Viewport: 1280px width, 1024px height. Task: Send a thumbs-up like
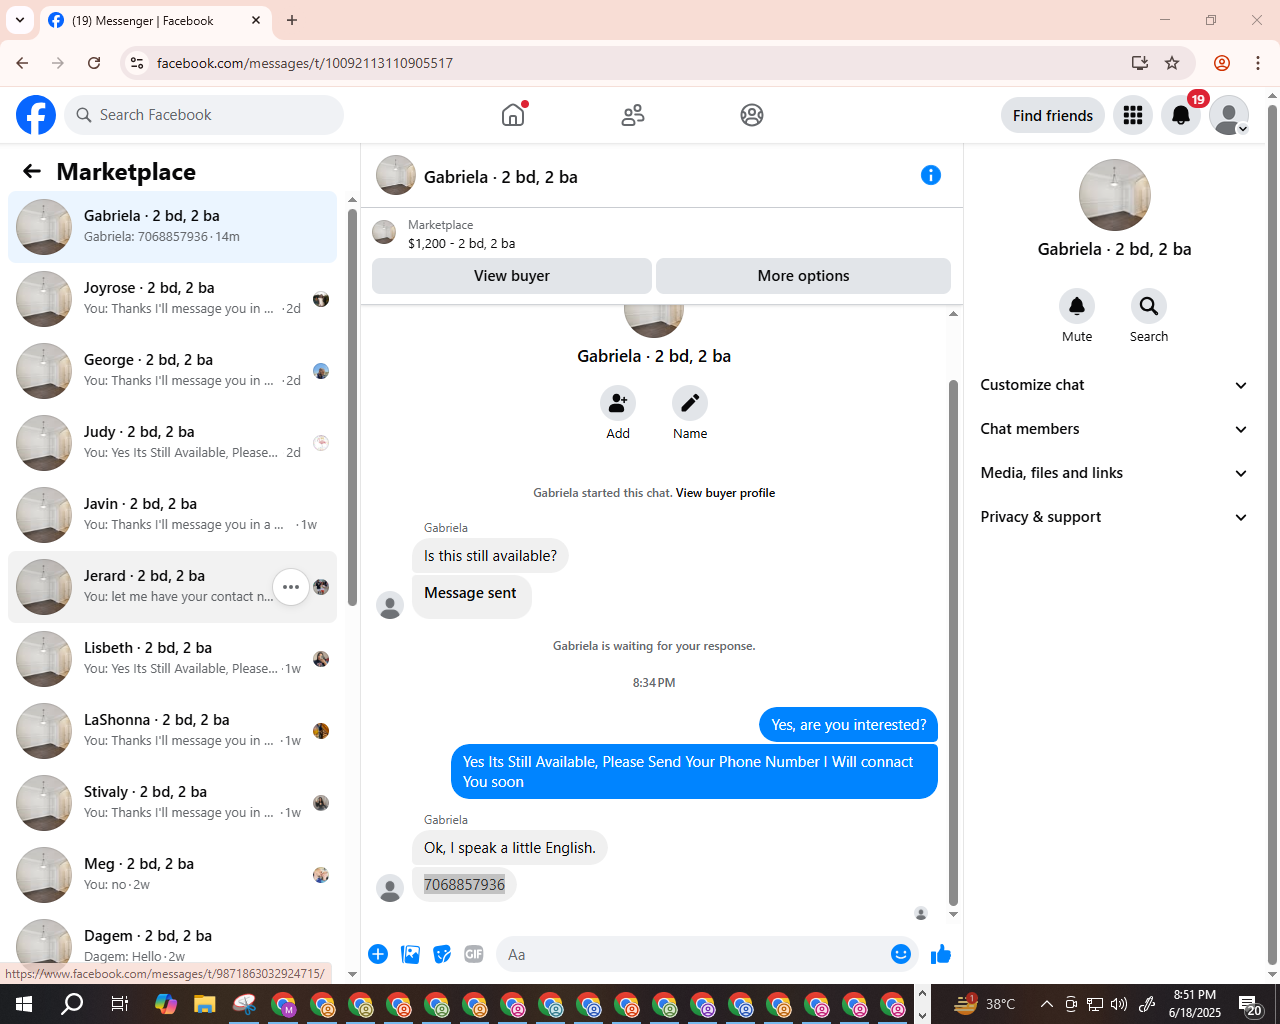941,954
